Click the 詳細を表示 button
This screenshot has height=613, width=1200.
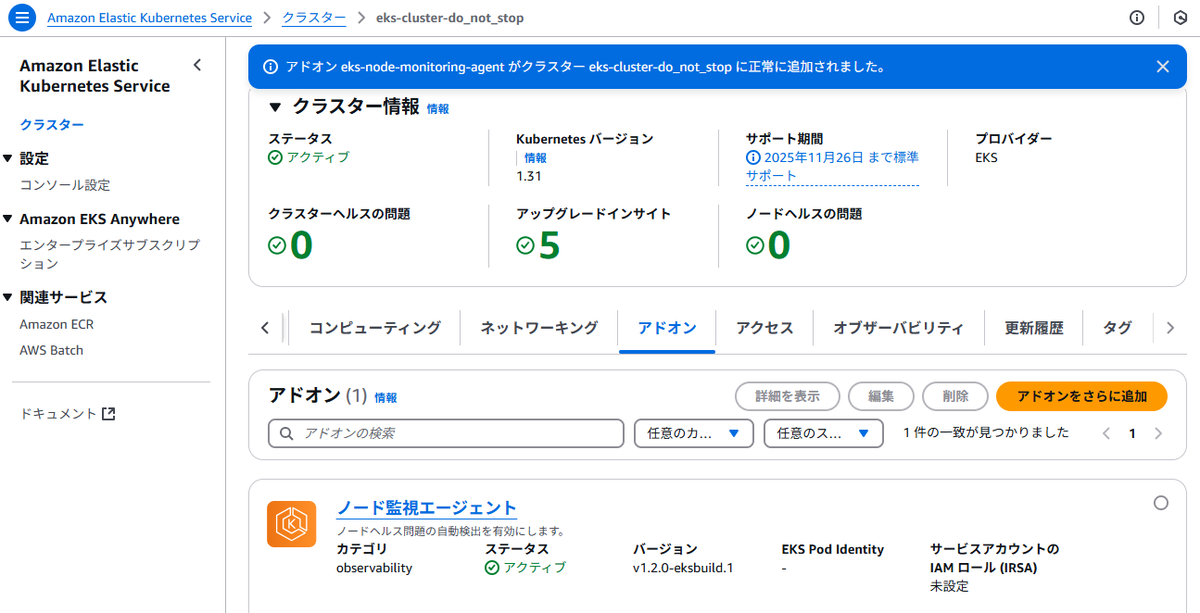tap(787, 396)
